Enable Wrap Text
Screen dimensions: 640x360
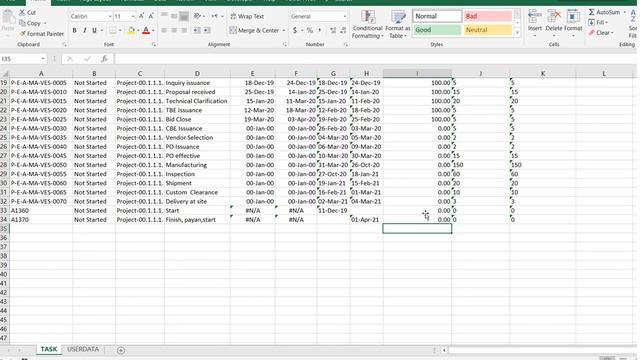click(x=247, y=16)
